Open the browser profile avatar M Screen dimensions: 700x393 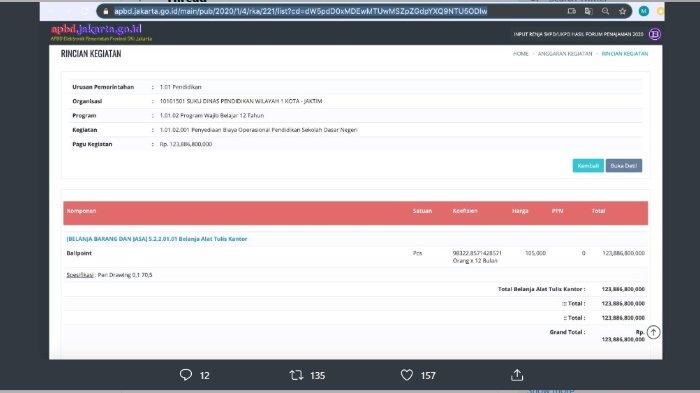(643, 11)
